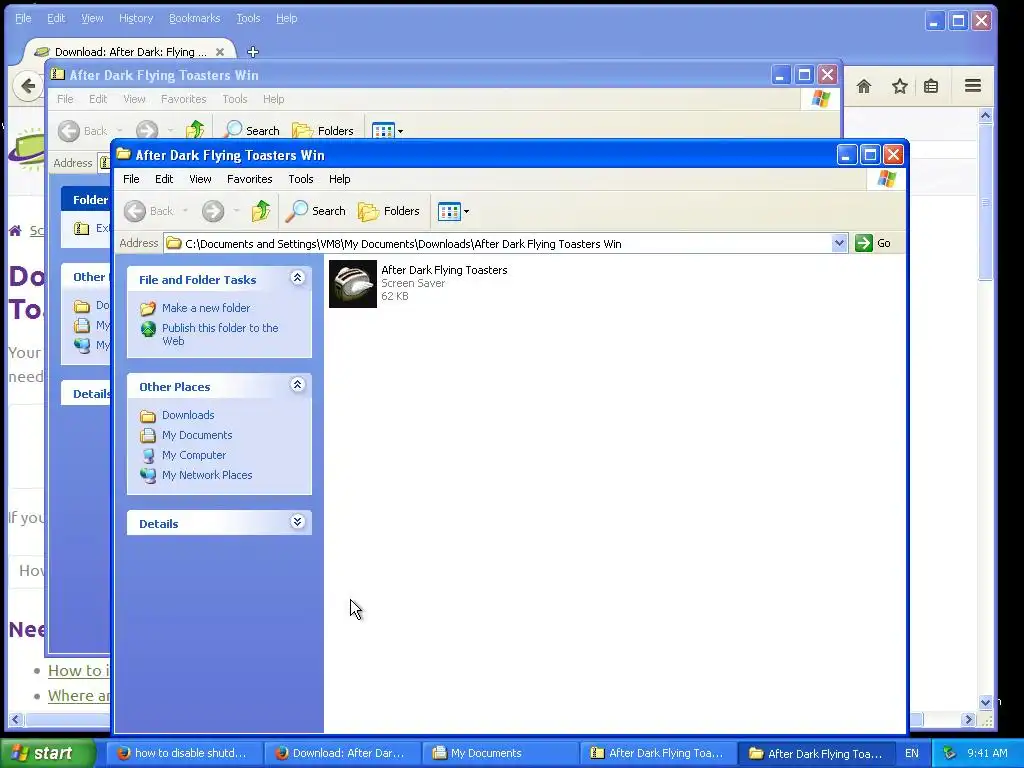Click the My Computer icon in Other Places

[x=148, y=455]
